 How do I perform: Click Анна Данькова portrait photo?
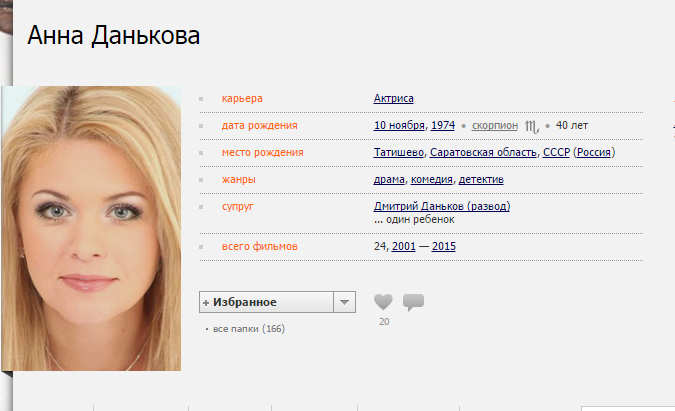pyautogui.click(x=91, y=228)
